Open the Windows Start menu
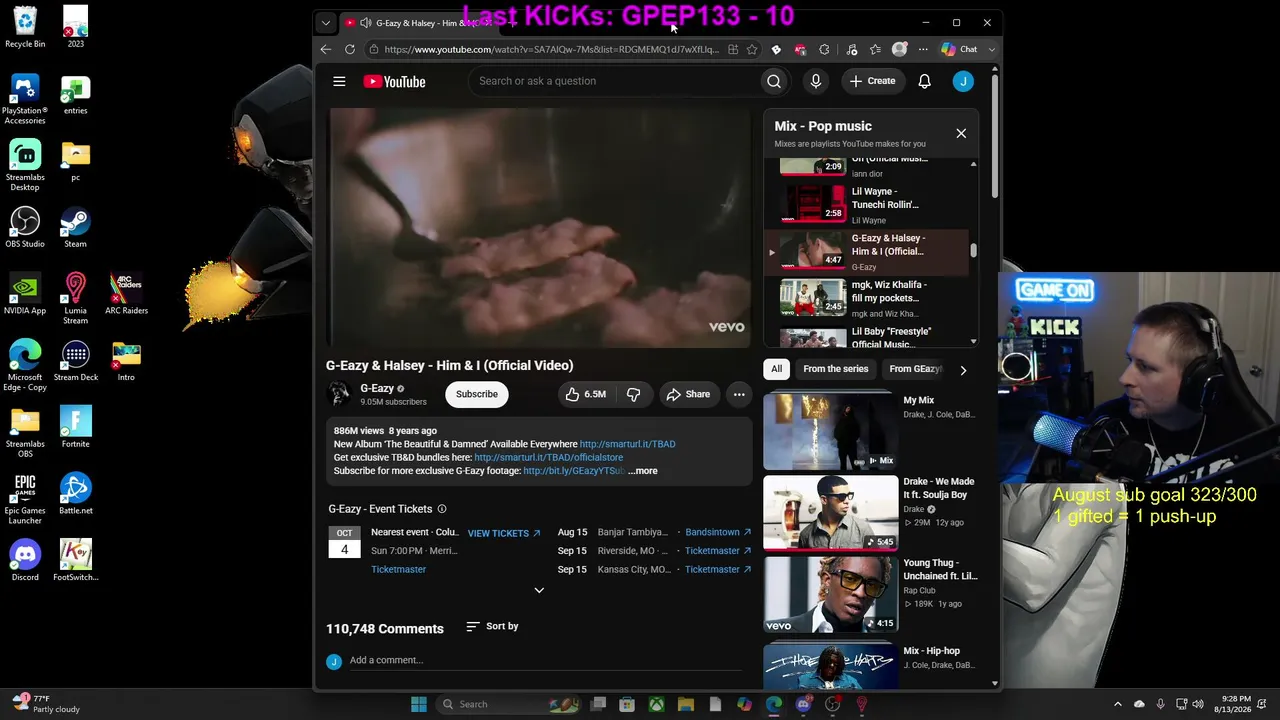 pyautogui.click(x=419, y=704)
